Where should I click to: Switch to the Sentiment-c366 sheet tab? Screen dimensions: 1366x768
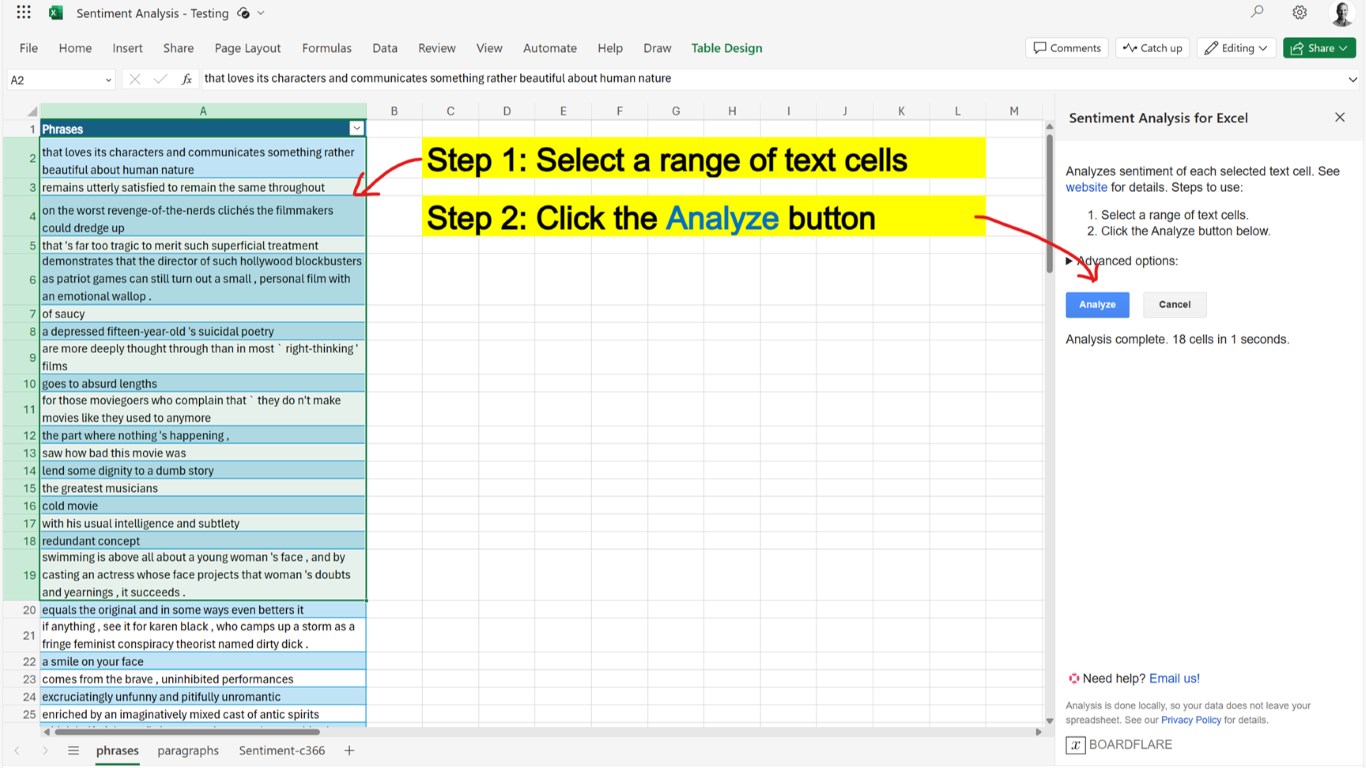(282, 751)
